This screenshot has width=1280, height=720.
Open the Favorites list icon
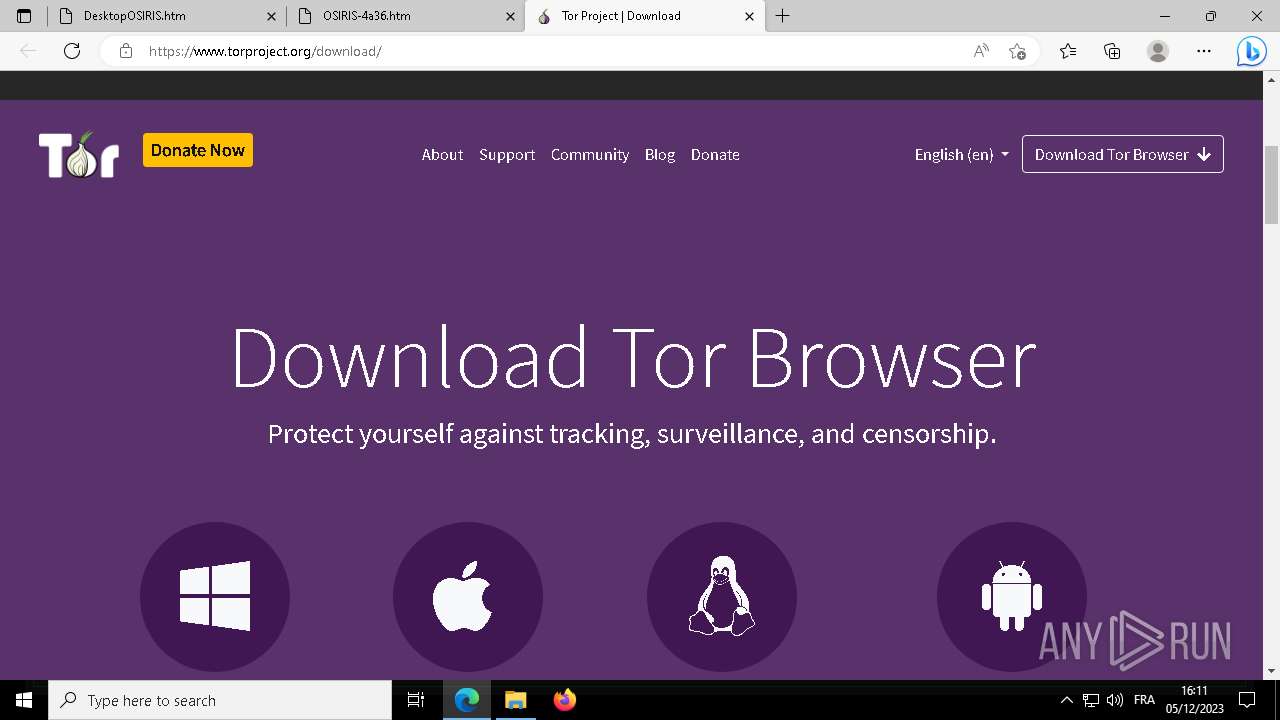[1068, 51]
